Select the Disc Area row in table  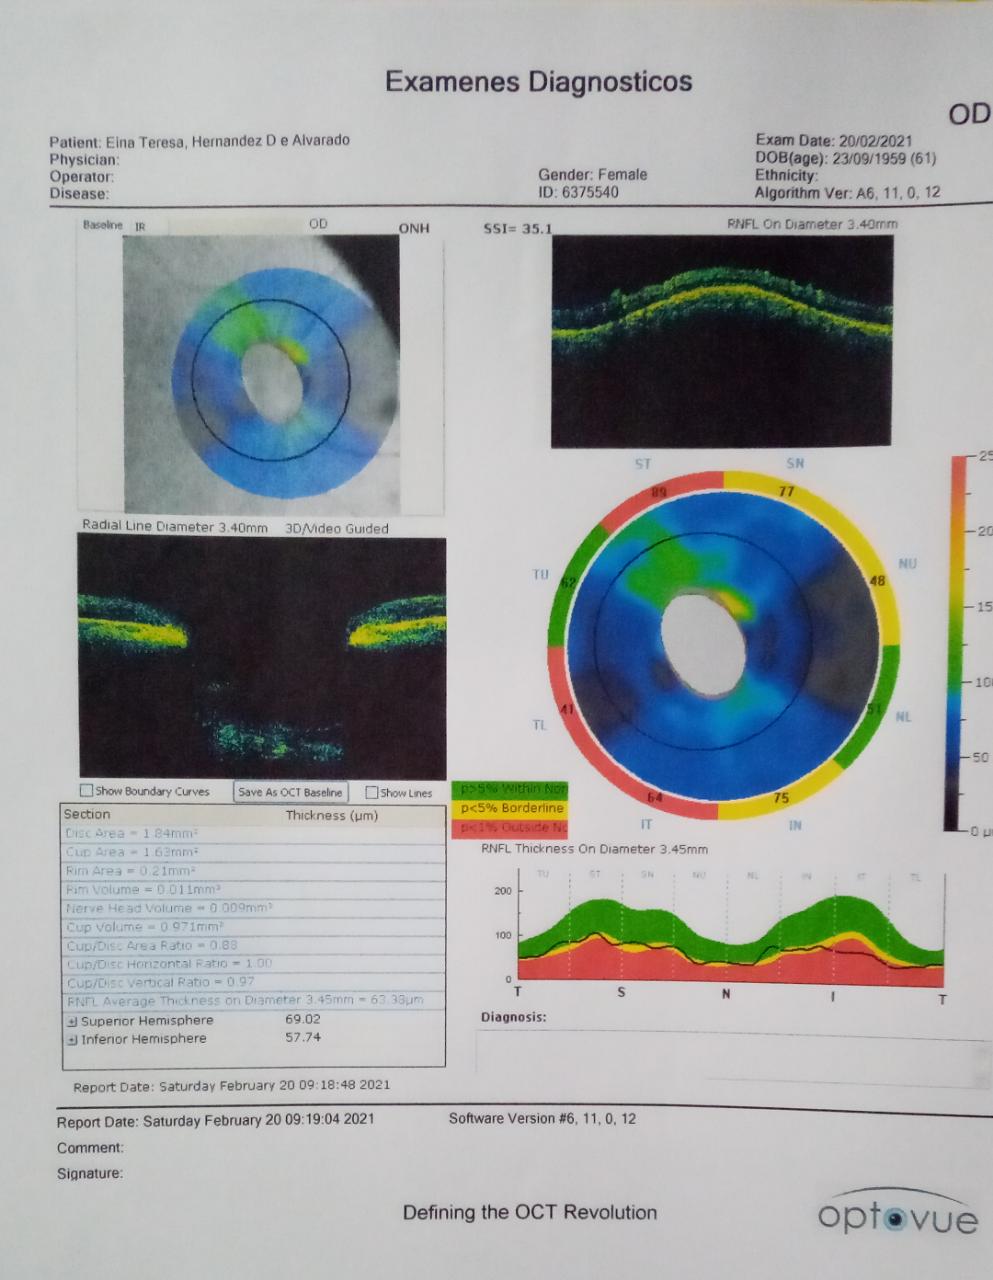pos(252,833)
